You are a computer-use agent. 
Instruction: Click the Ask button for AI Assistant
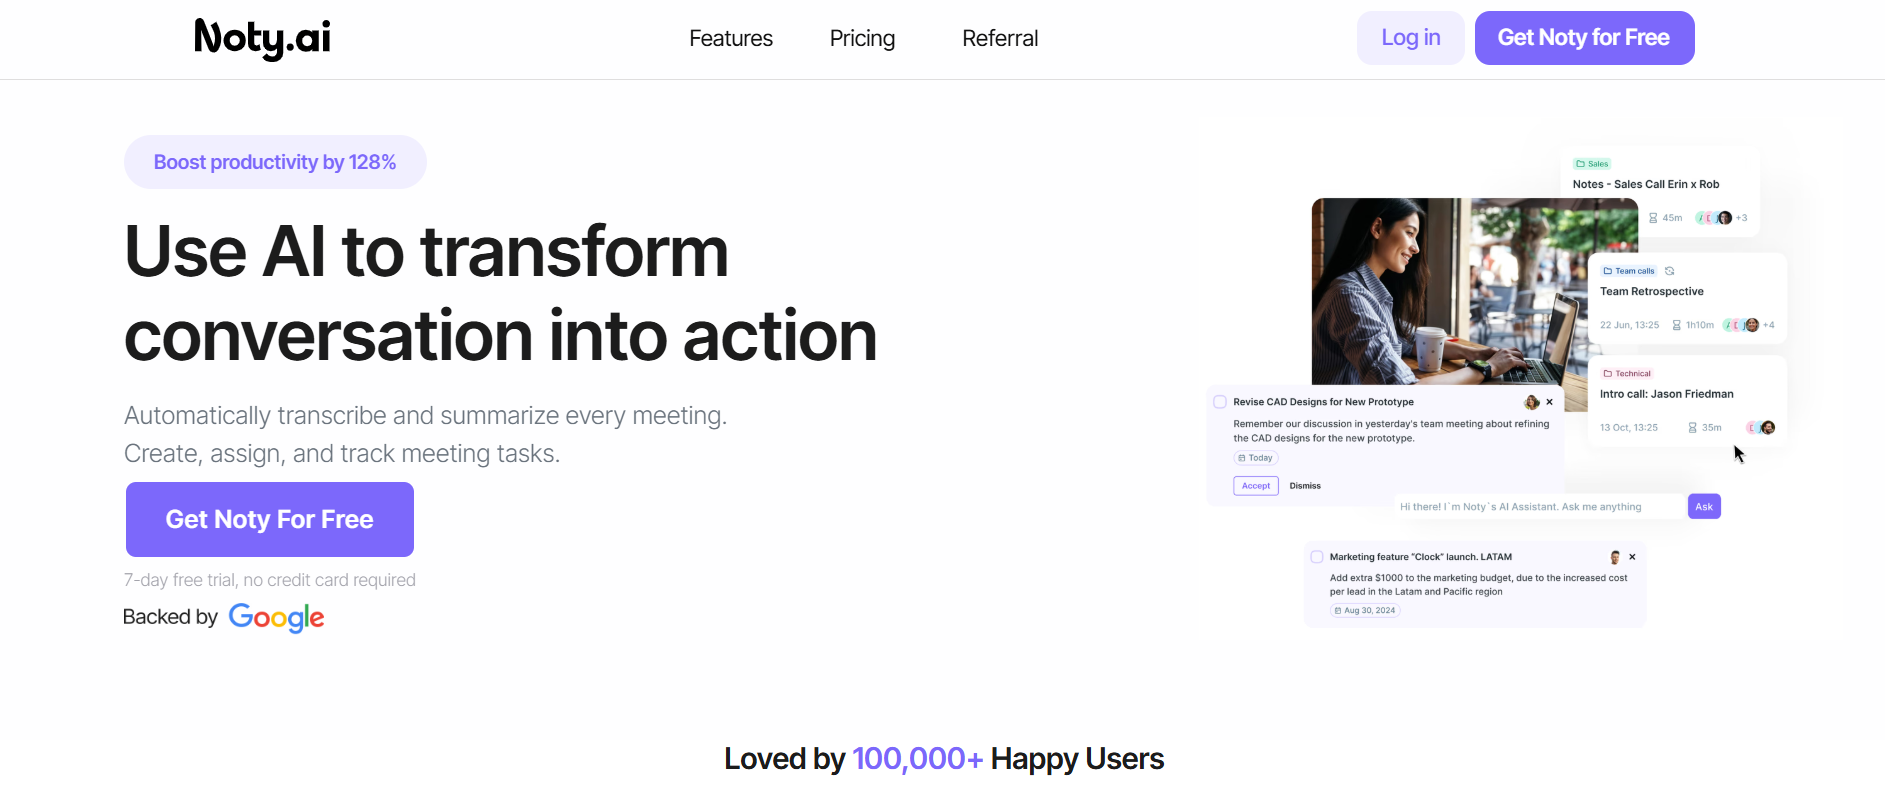click(x=1704, y=507)
